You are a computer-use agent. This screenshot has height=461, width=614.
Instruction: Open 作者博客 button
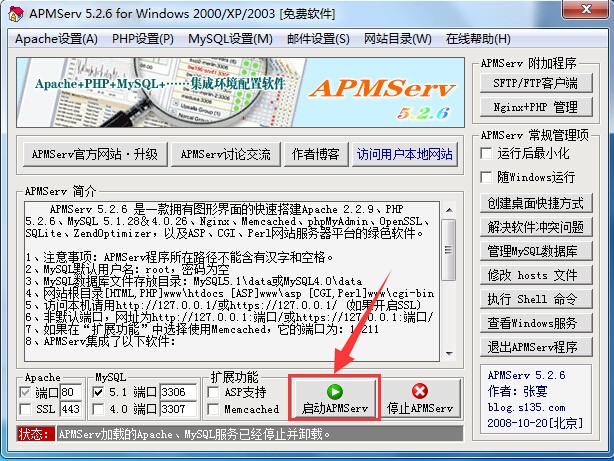pos(316,154)
